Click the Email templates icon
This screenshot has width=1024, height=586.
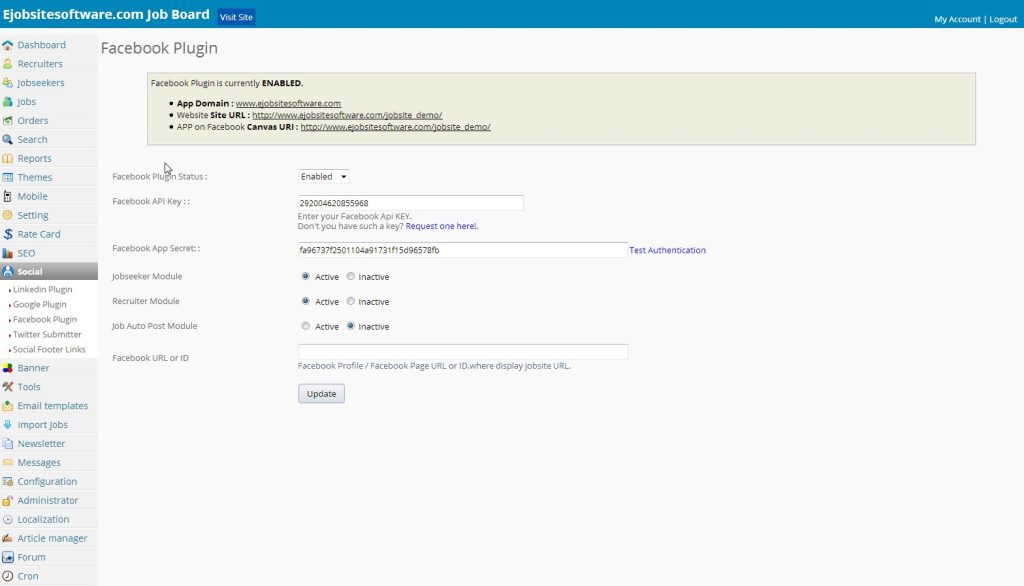point(8,406)
